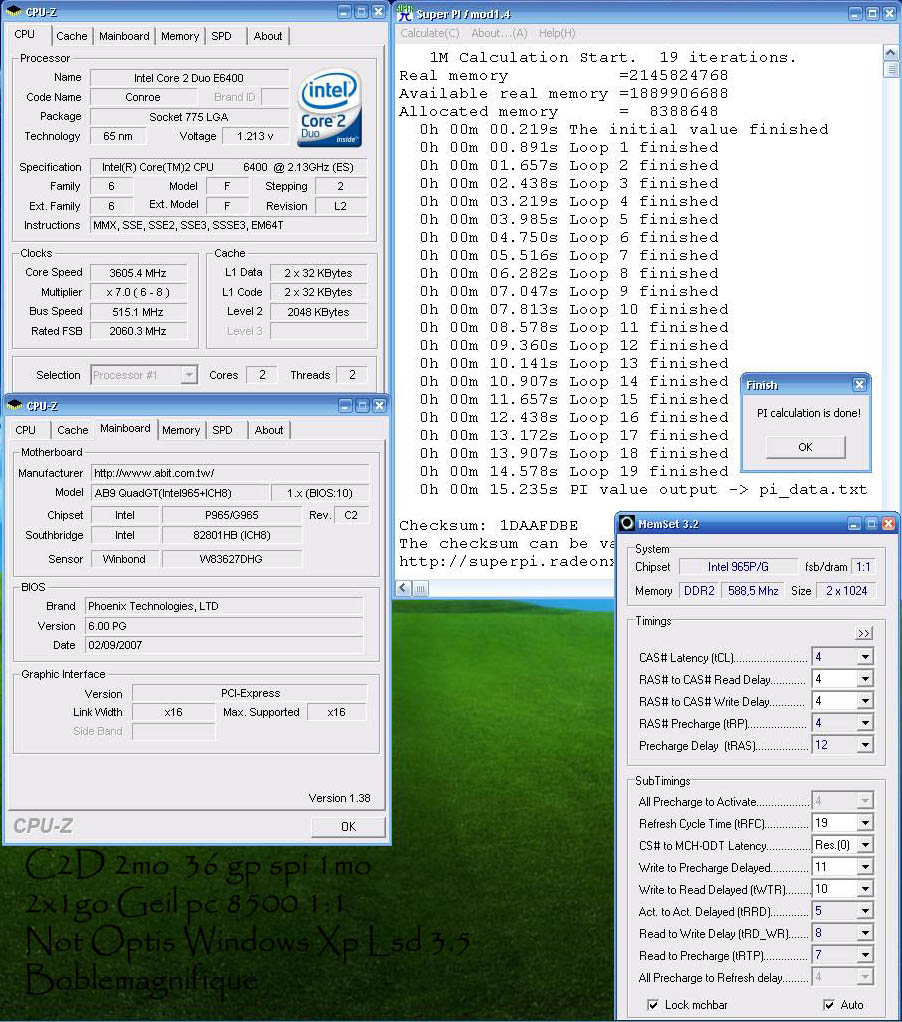This screenshot has height=1022, width=902.
Task: Open the Read to Precharge (tRTP) dropdown
Action: click(865, 956)
